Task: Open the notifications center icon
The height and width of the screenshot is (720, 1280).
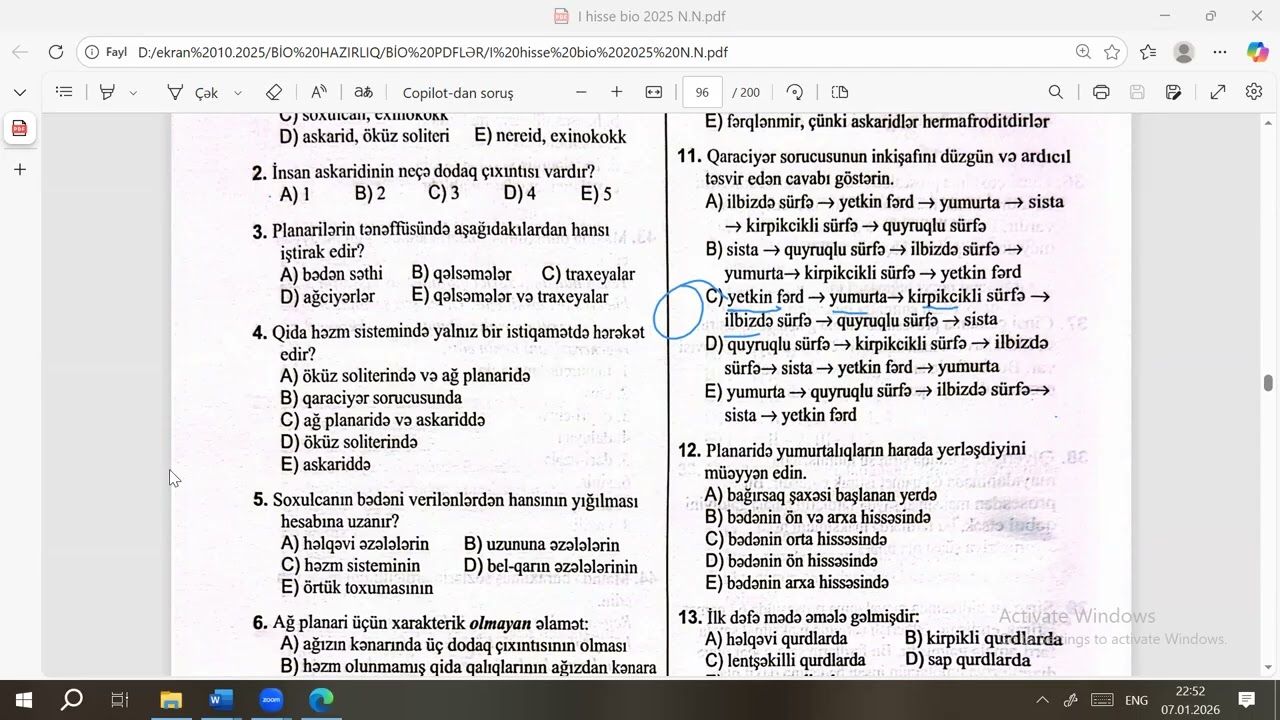Action: pos(1247,700)
